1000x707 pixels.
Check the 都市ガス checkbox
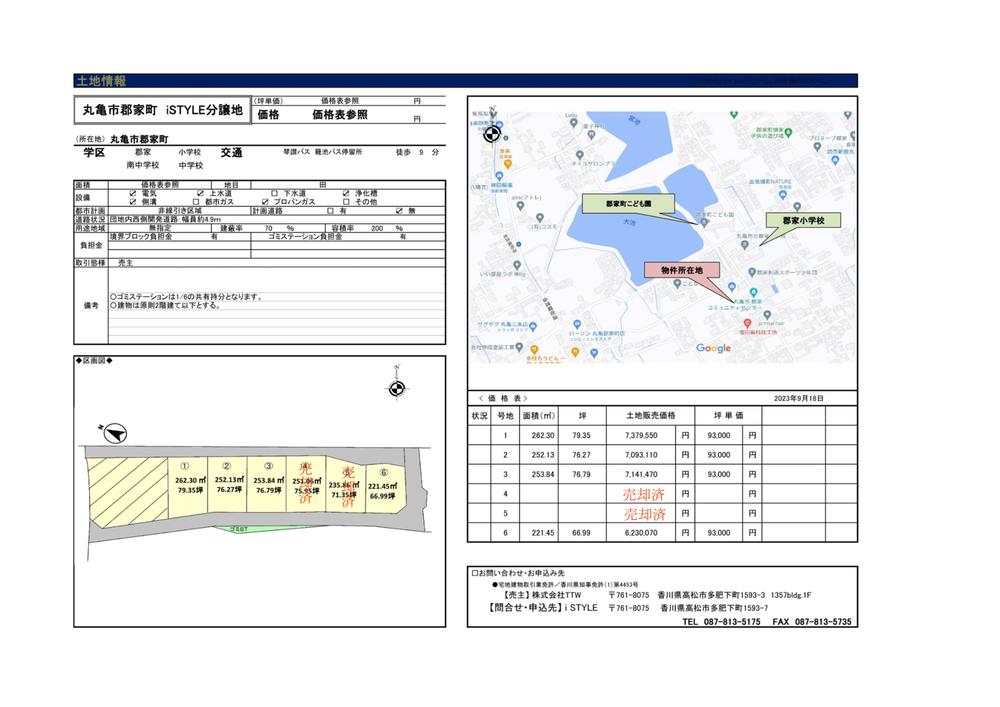[x=196, y=201]
